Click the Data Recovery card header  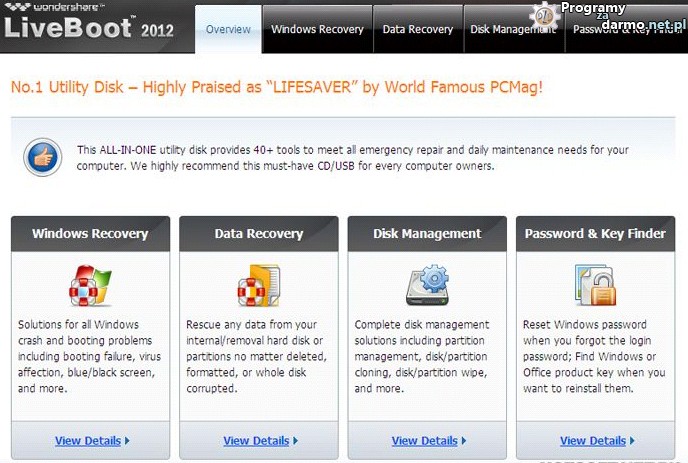pos(258,234)
